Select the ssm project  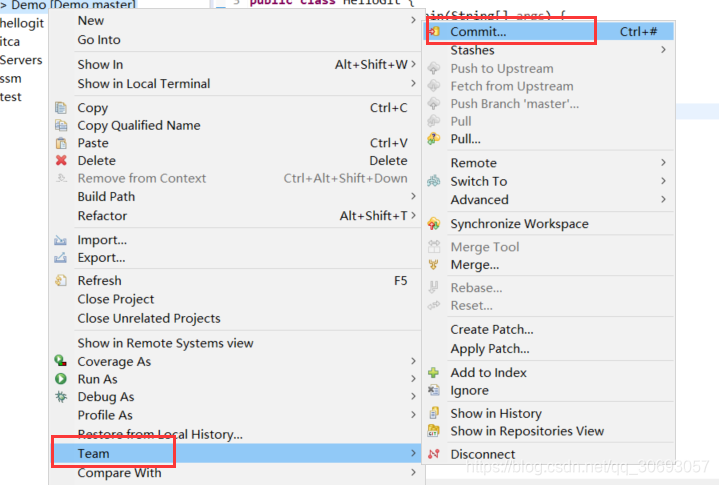pos(11,79)
